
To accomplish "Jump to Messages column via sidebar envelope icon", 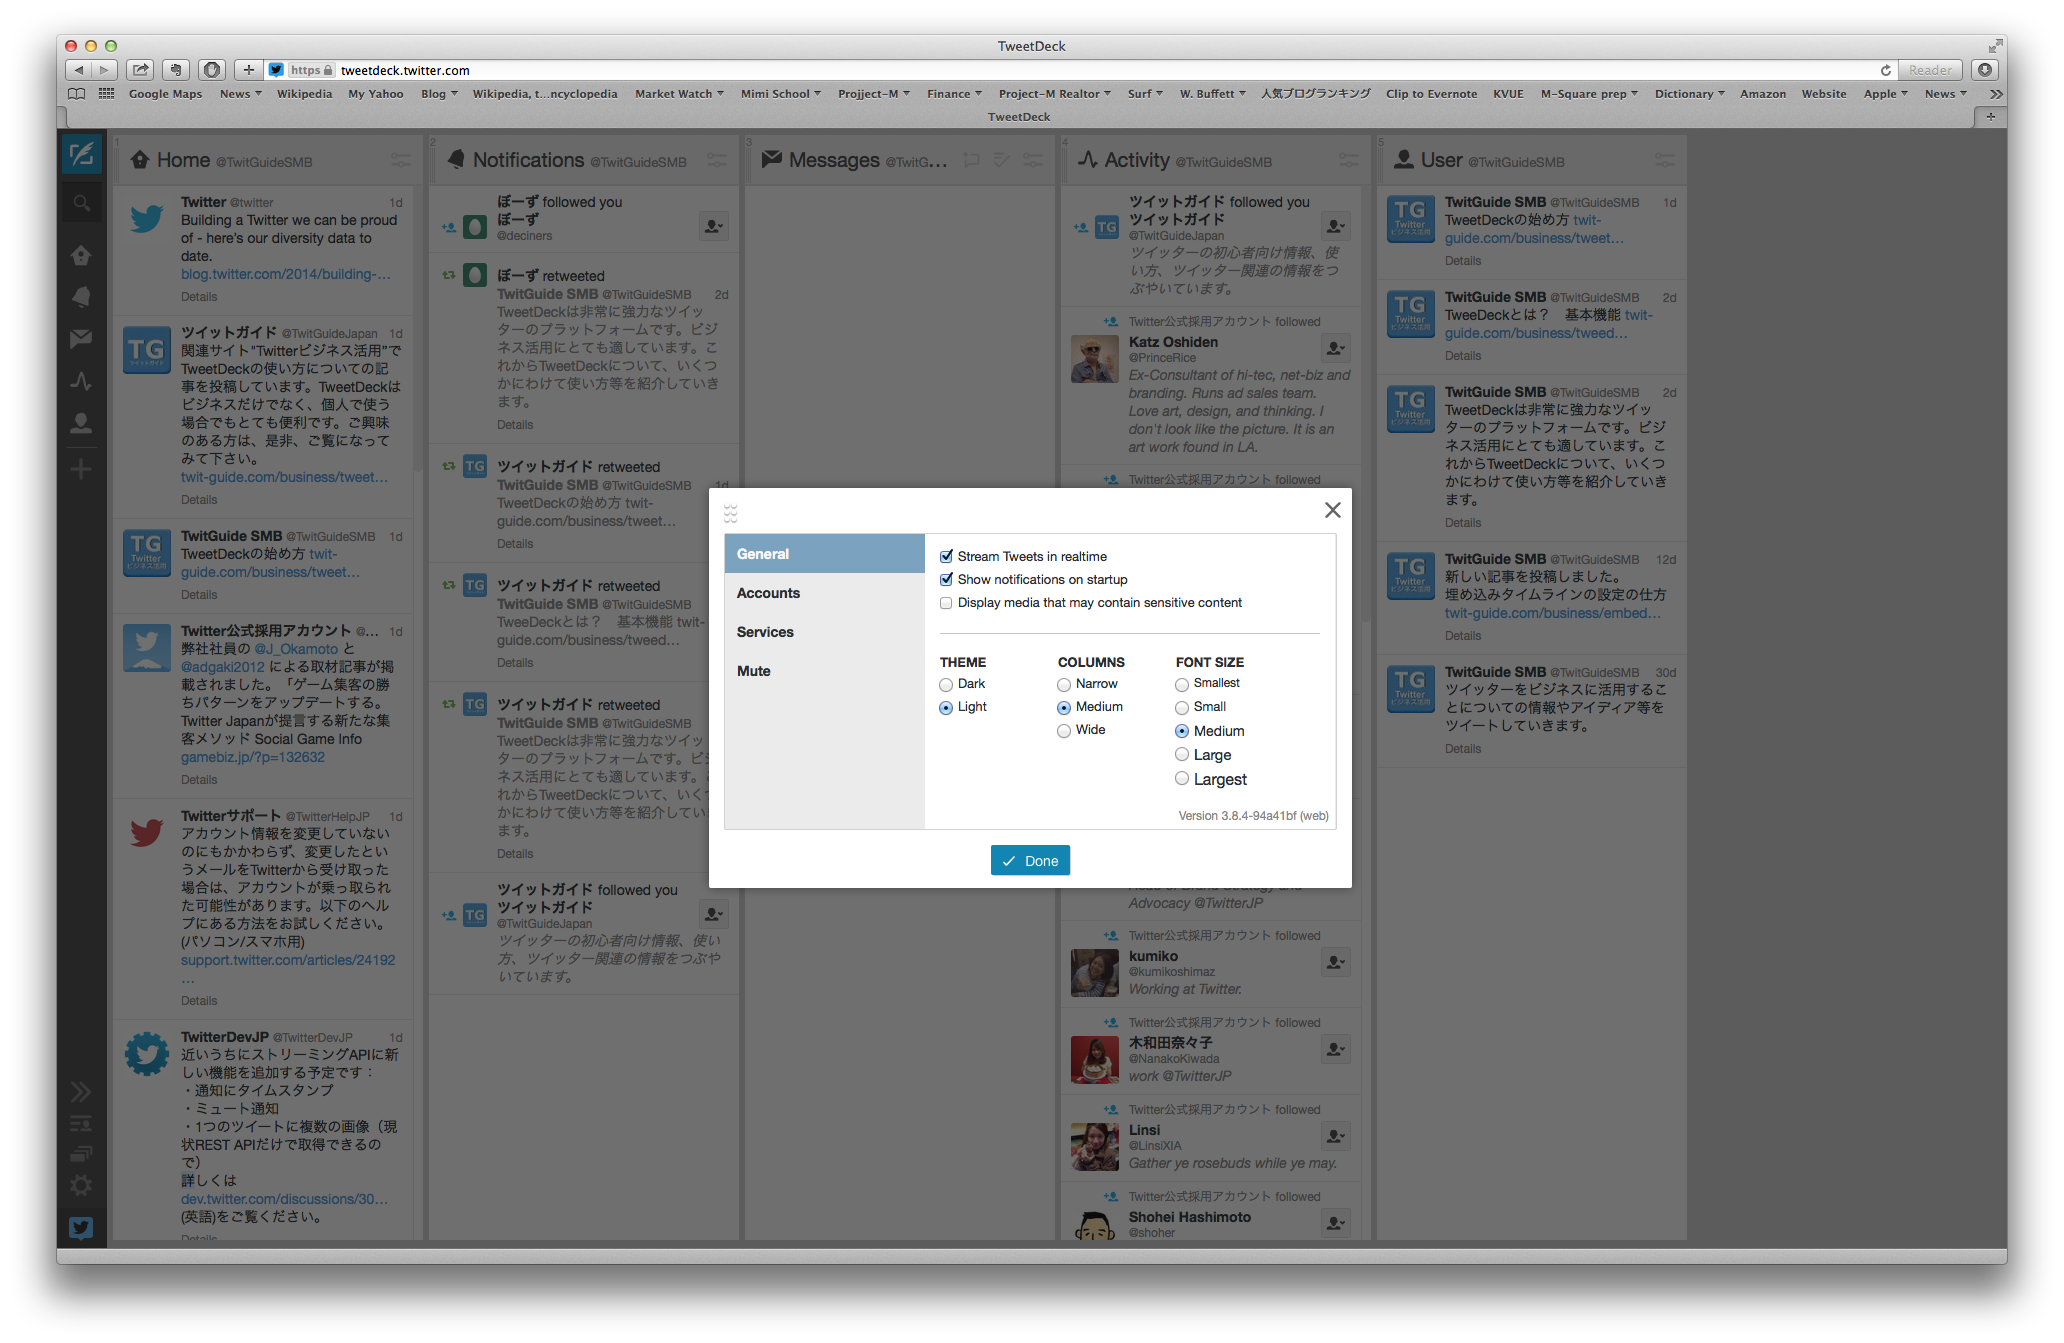I will click(81, 339).
